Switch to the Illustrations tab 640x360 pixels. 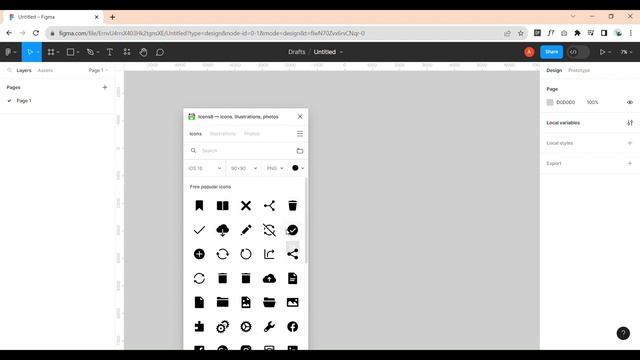coord(222,134)
